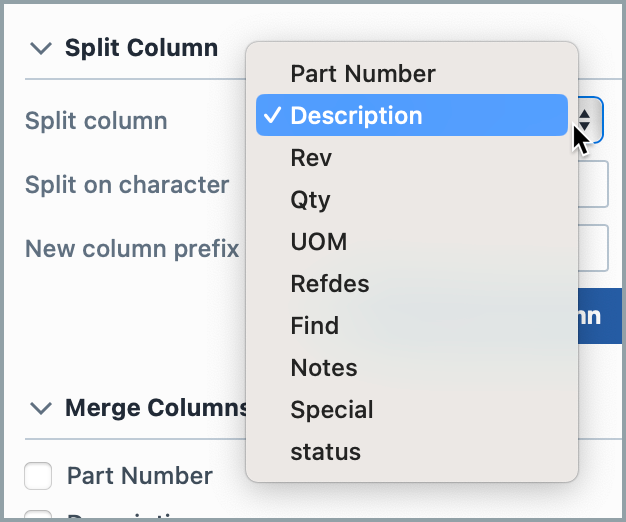Click the Split Column section heading
Screen dimensions: 626x522
click(141, 48)
